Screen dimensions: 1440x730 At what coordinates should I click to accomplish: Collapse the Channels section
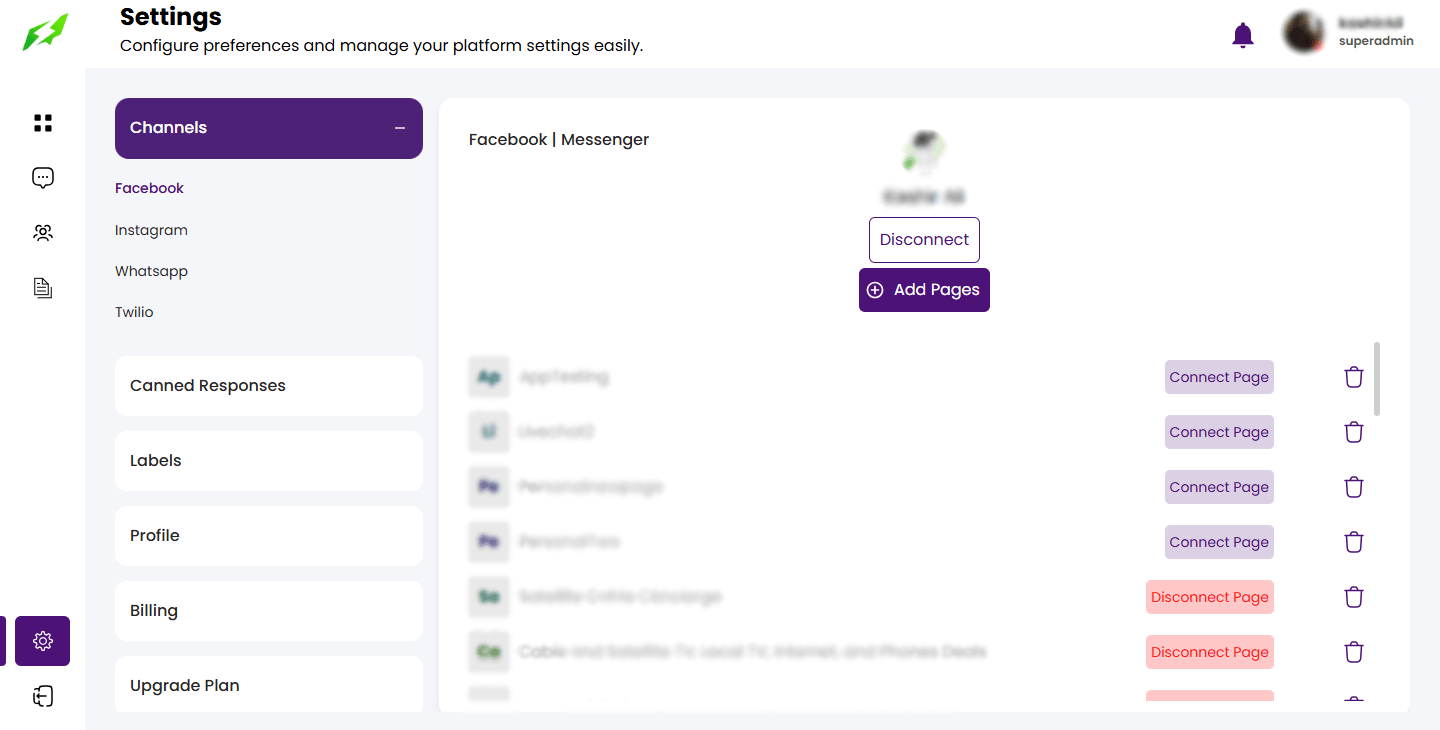[400, 128]
